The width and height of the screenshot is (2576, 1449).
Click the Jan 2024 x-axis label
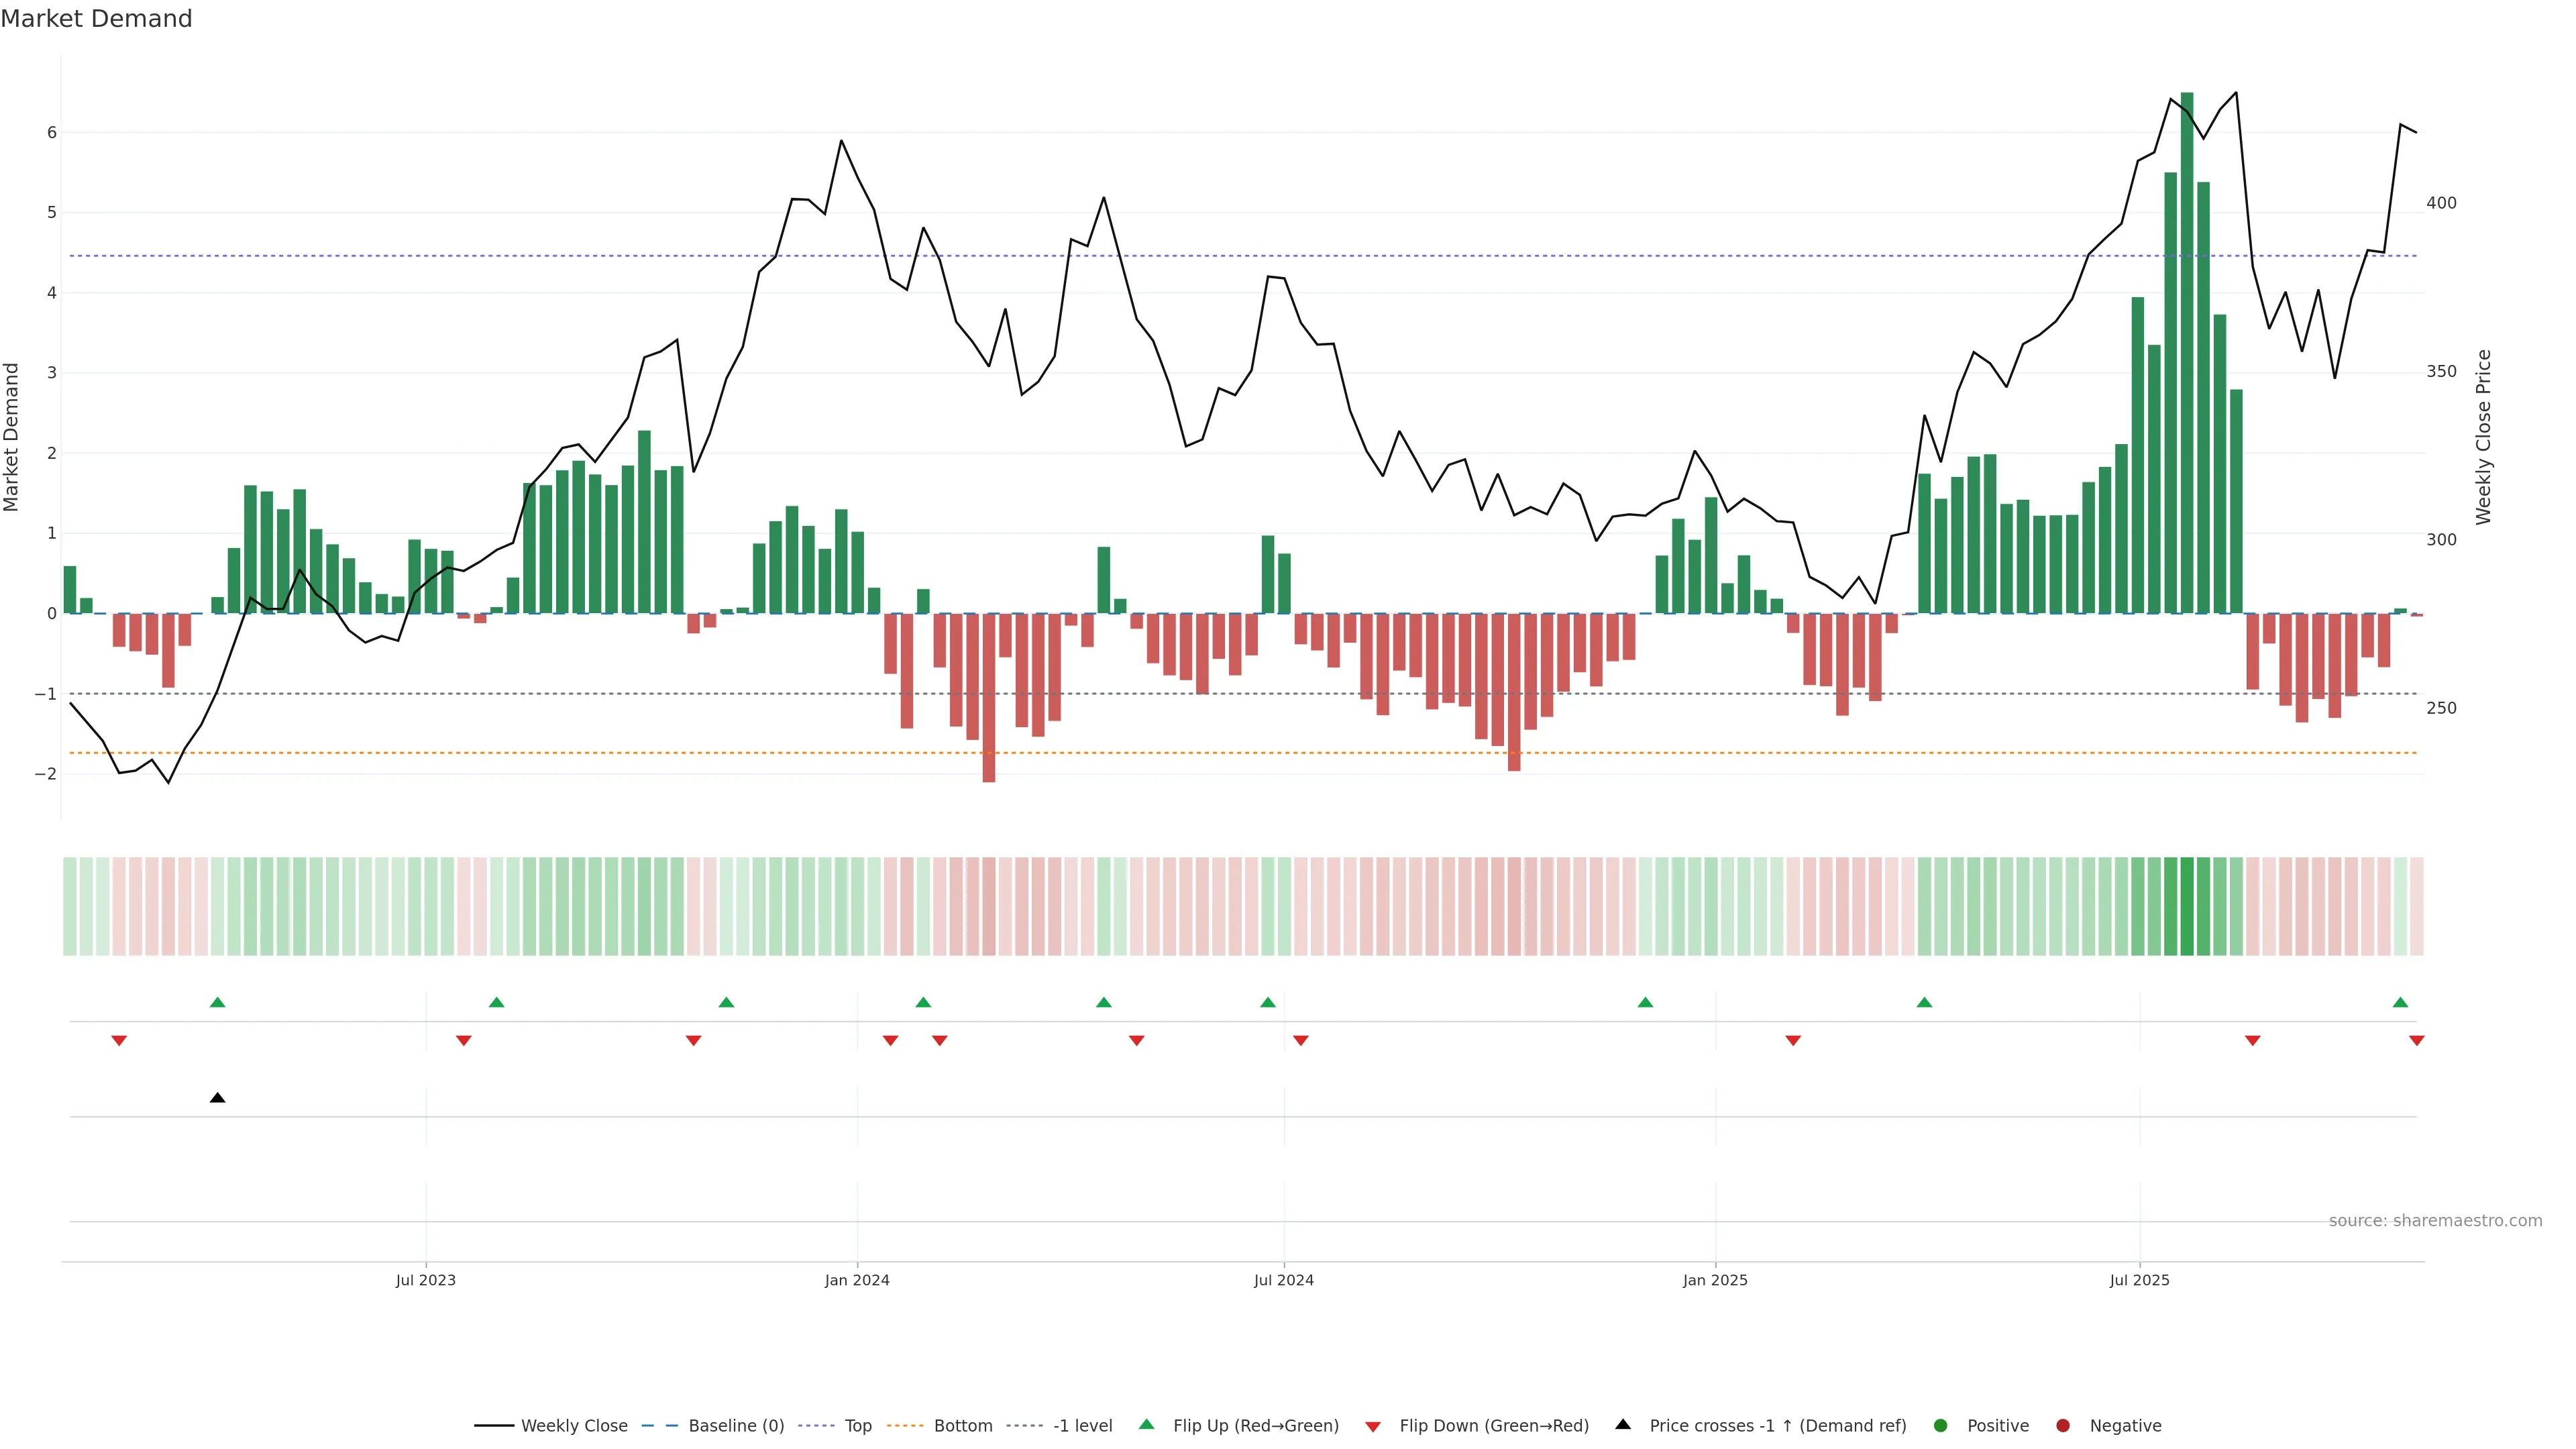coord(857,1280)
